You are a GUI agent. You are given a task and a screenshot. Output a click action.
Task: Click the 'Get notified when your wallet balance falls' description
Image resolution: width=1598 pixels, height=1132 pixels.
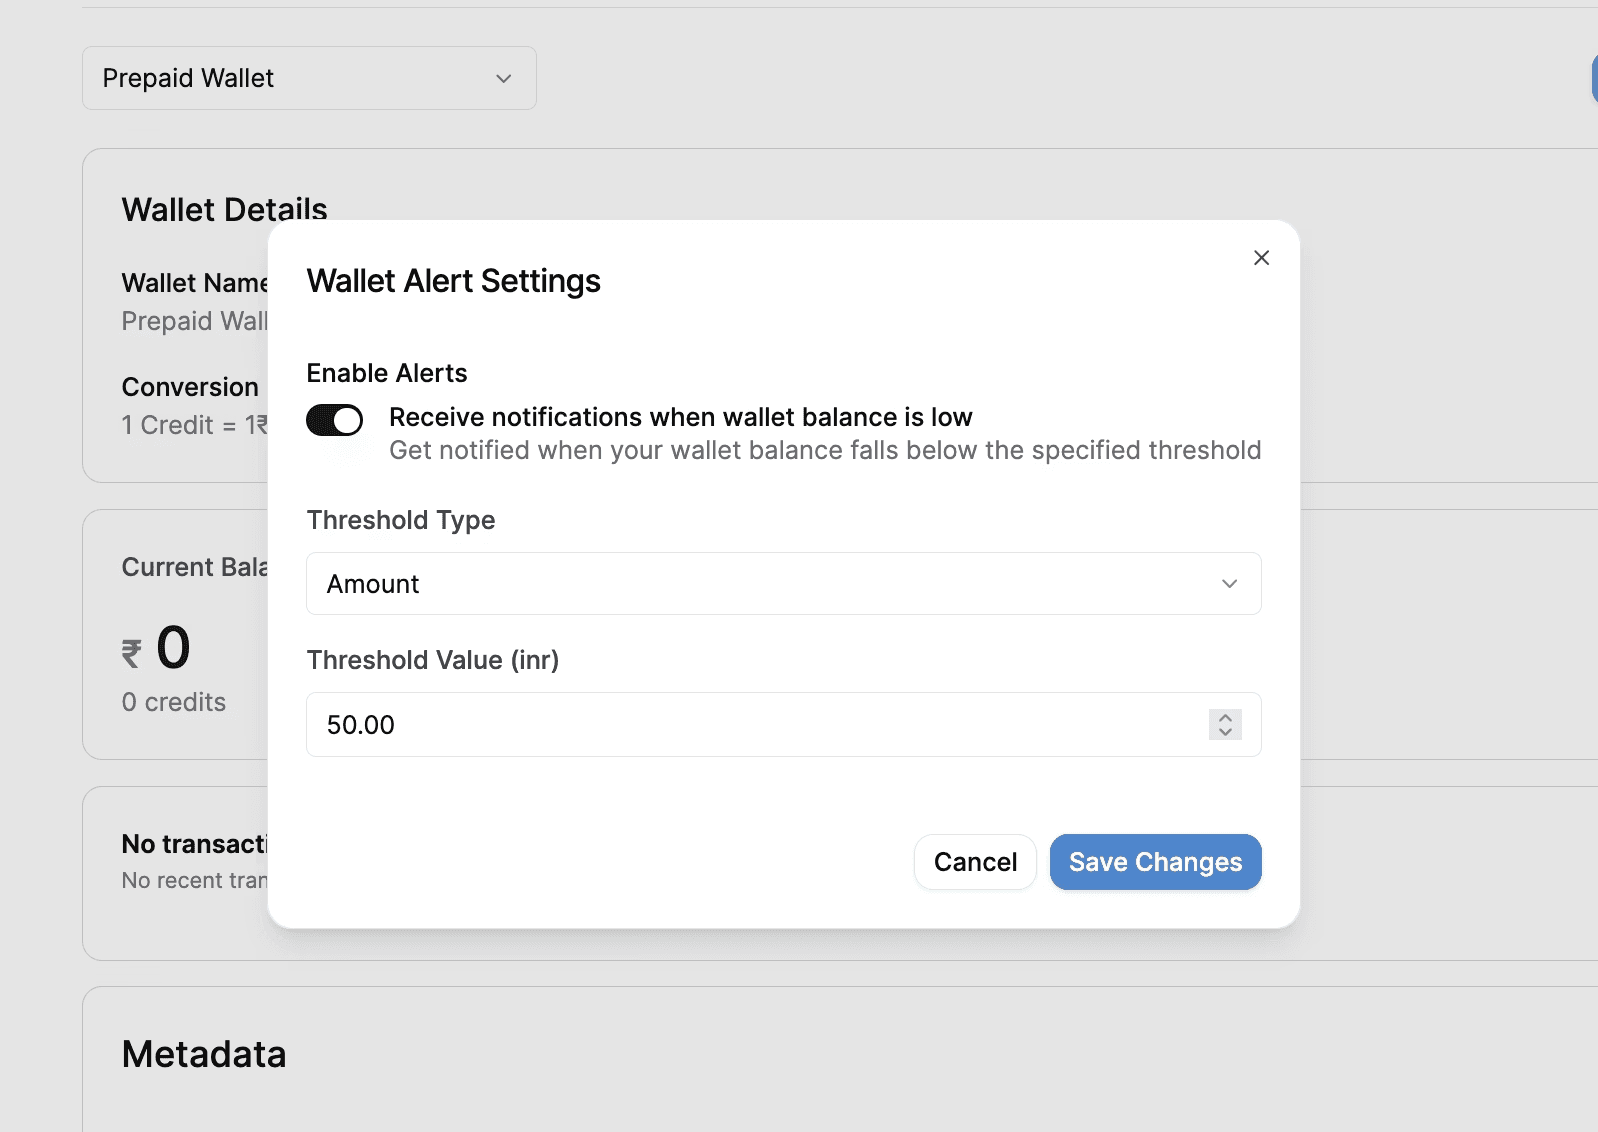[825, 450]
